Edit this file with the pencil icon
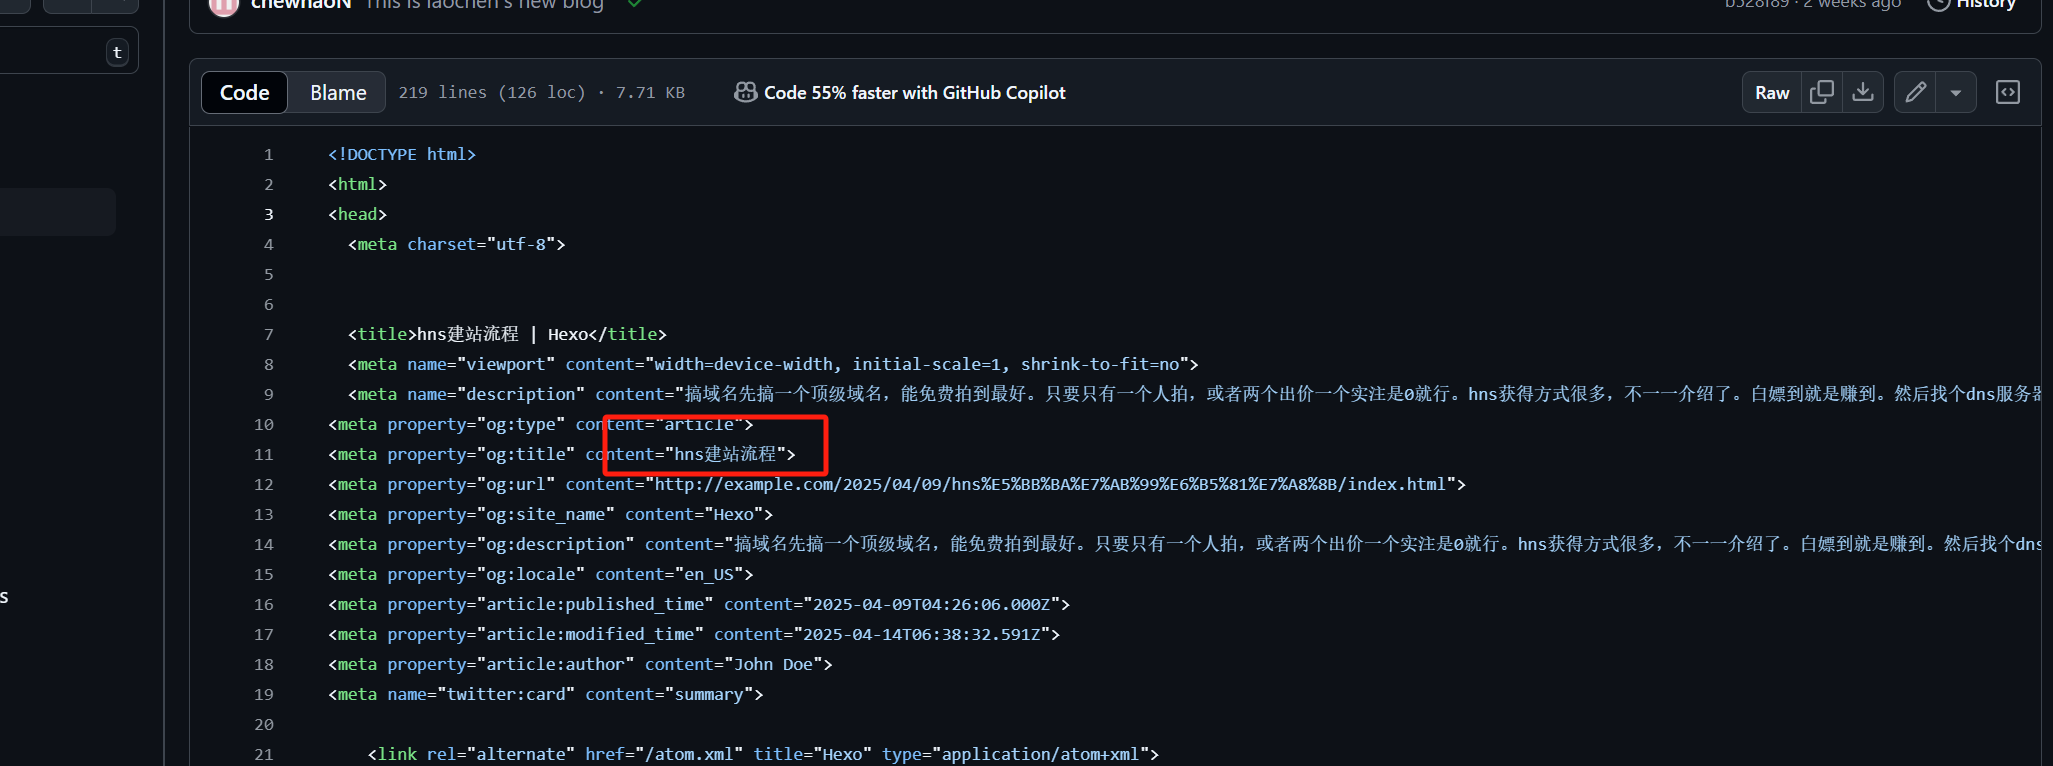Viewport: 2053px width, 766px height. pyautogui.click(x=1915, y=92)
